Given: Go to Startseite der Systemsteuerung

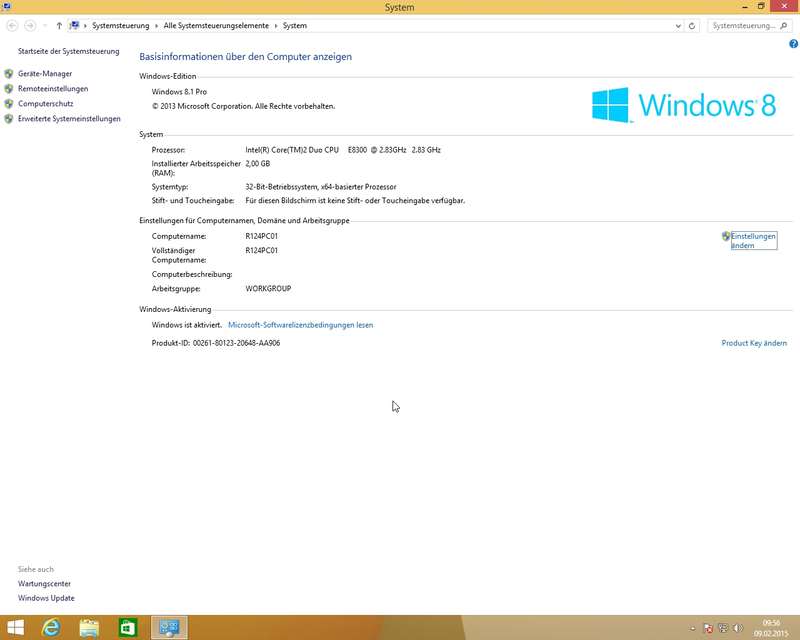Looking at the screenshot, I should (68, 51).
